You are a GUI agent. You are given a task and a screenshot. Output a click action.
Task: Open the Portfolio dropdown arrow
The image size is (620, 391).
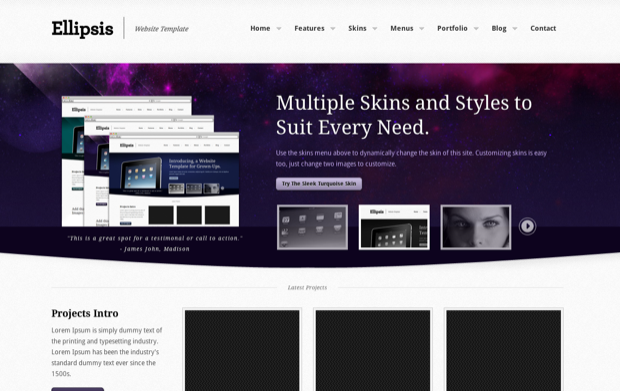(x=476, y=28)
